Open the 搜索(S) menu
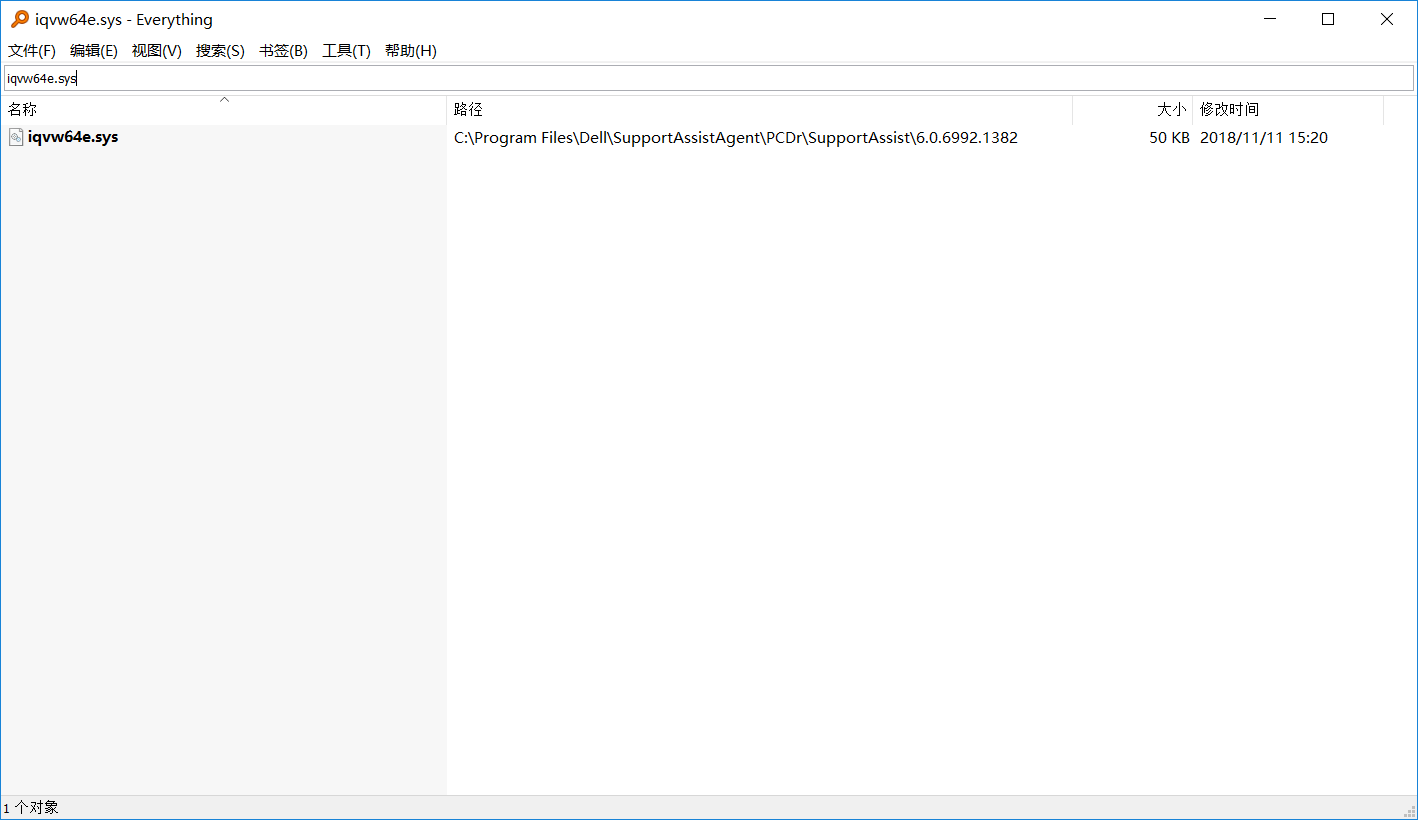Viewport: 1418px width, 820px height. (x=220, y=51)
